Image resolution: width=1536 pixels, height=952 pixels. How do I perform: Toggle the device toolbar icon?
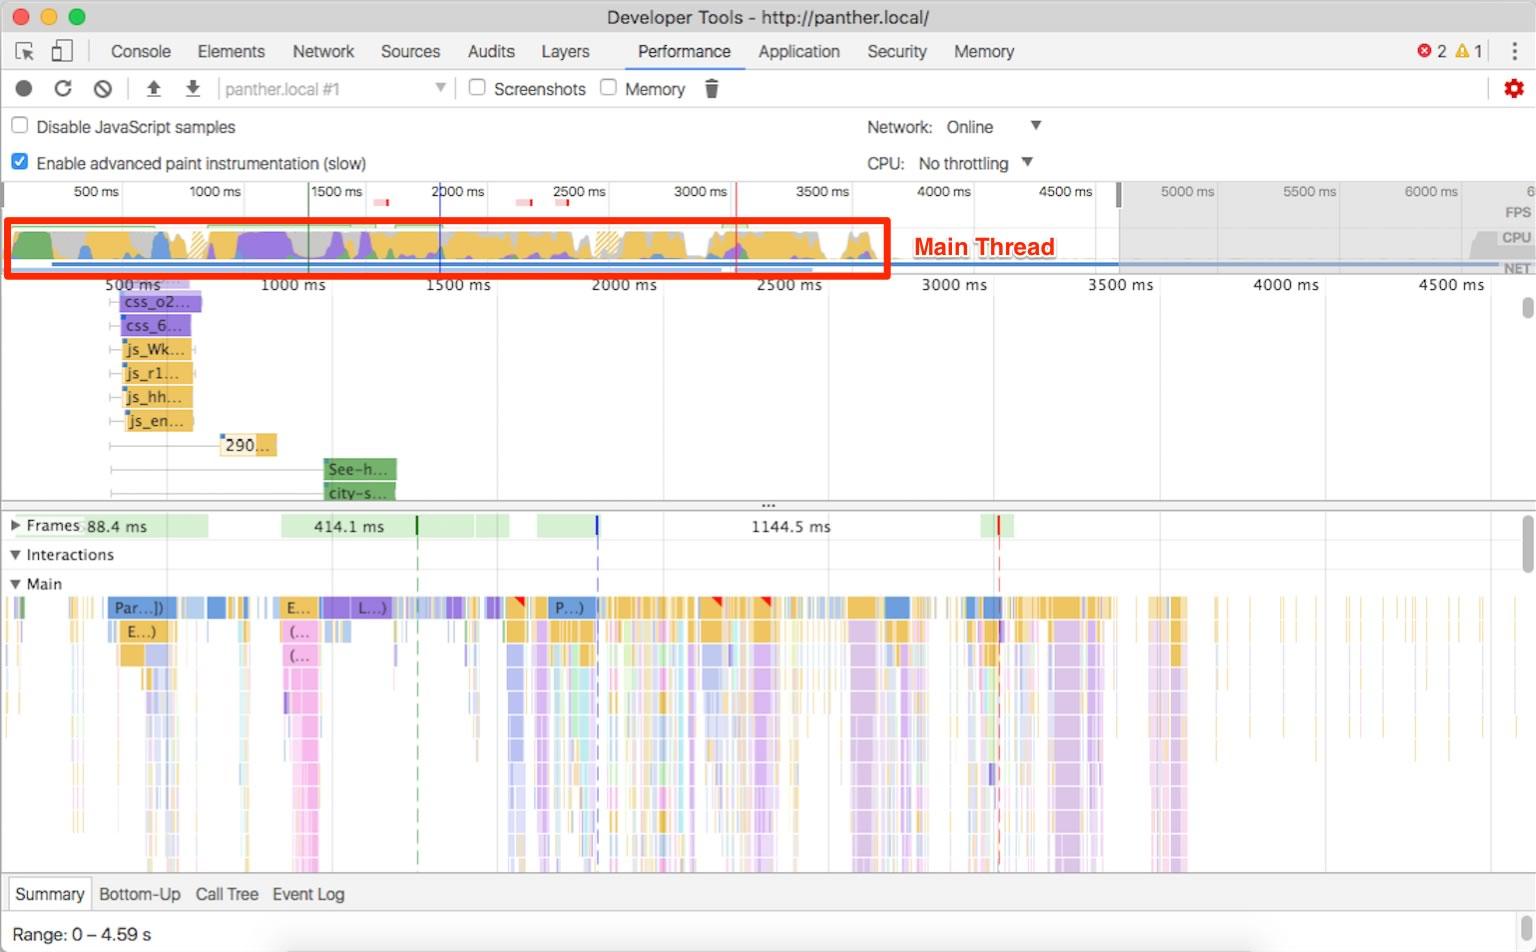(x=62, y=50)
